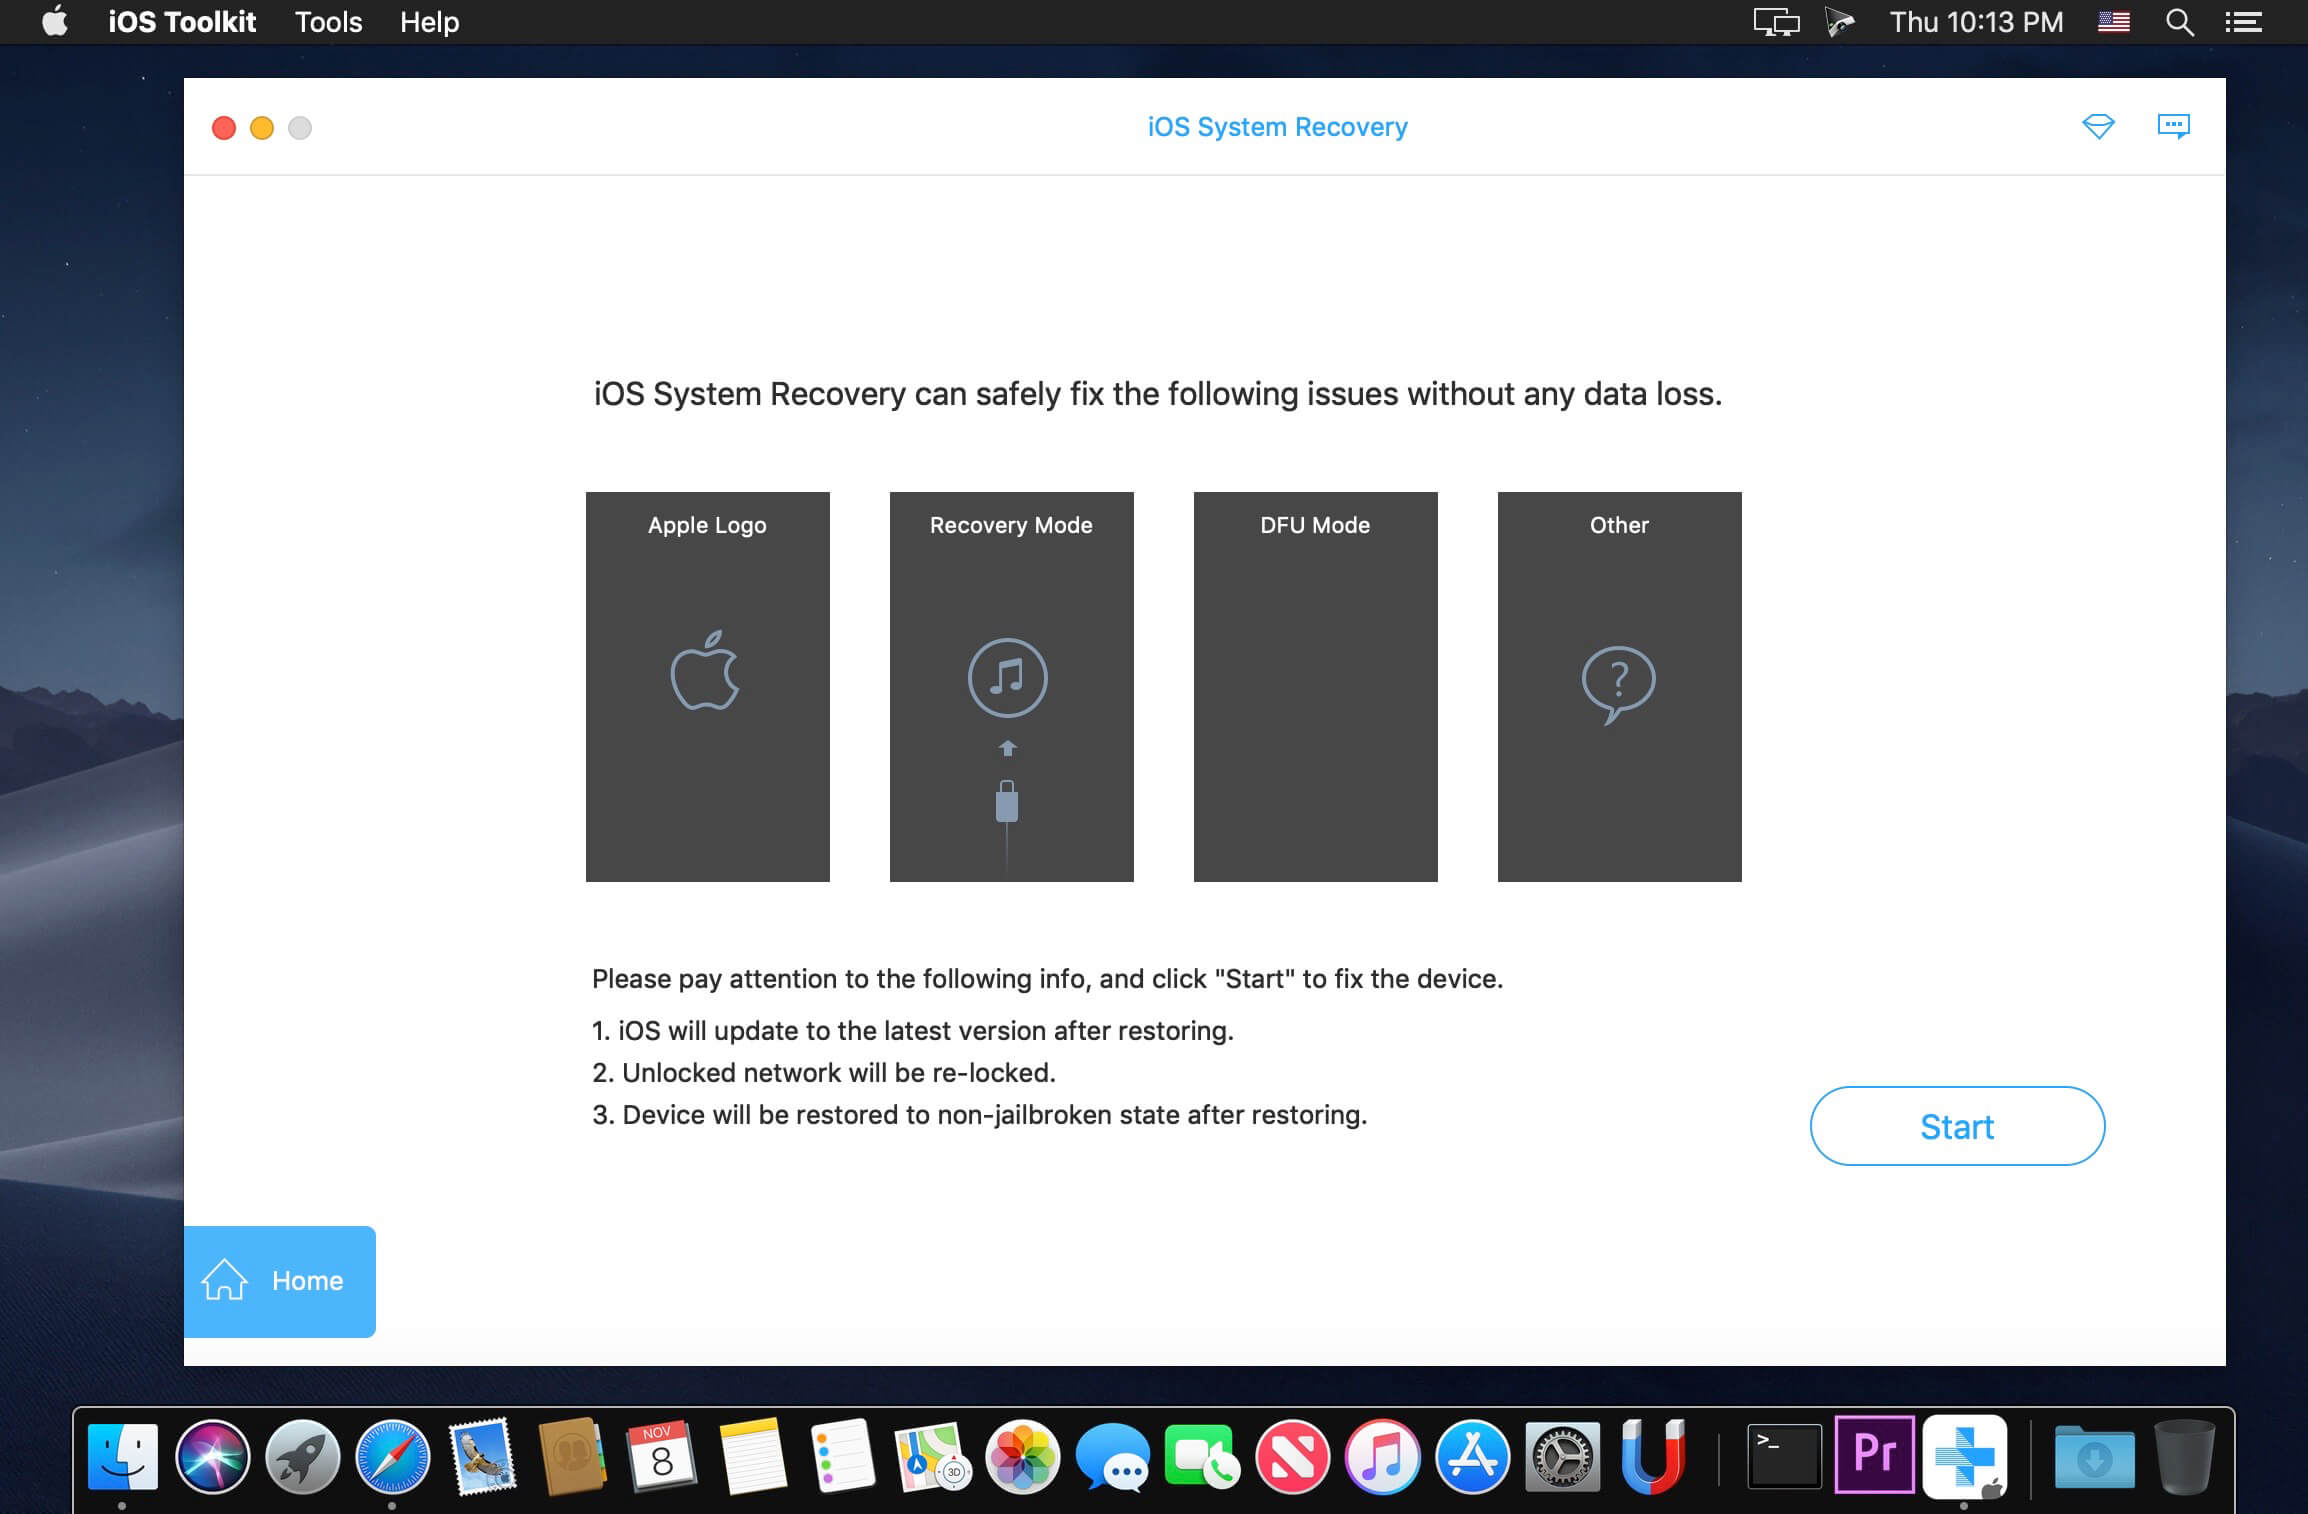Open the feedback chat icon

pyautogui.click(x=2173, y=126)
